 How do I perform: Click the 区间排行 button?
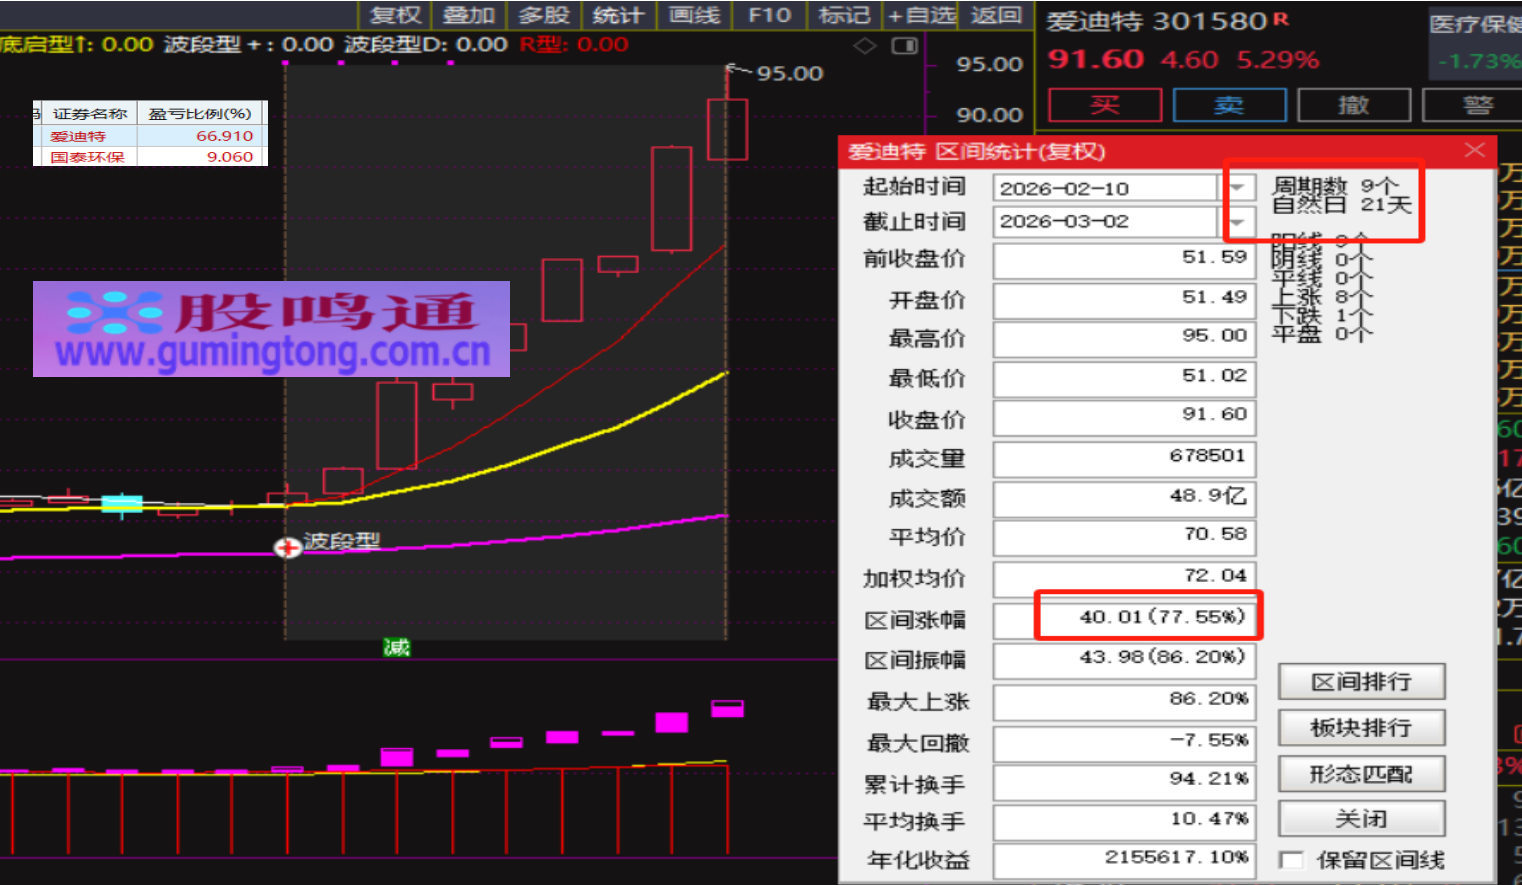(x=1361, y=682)
